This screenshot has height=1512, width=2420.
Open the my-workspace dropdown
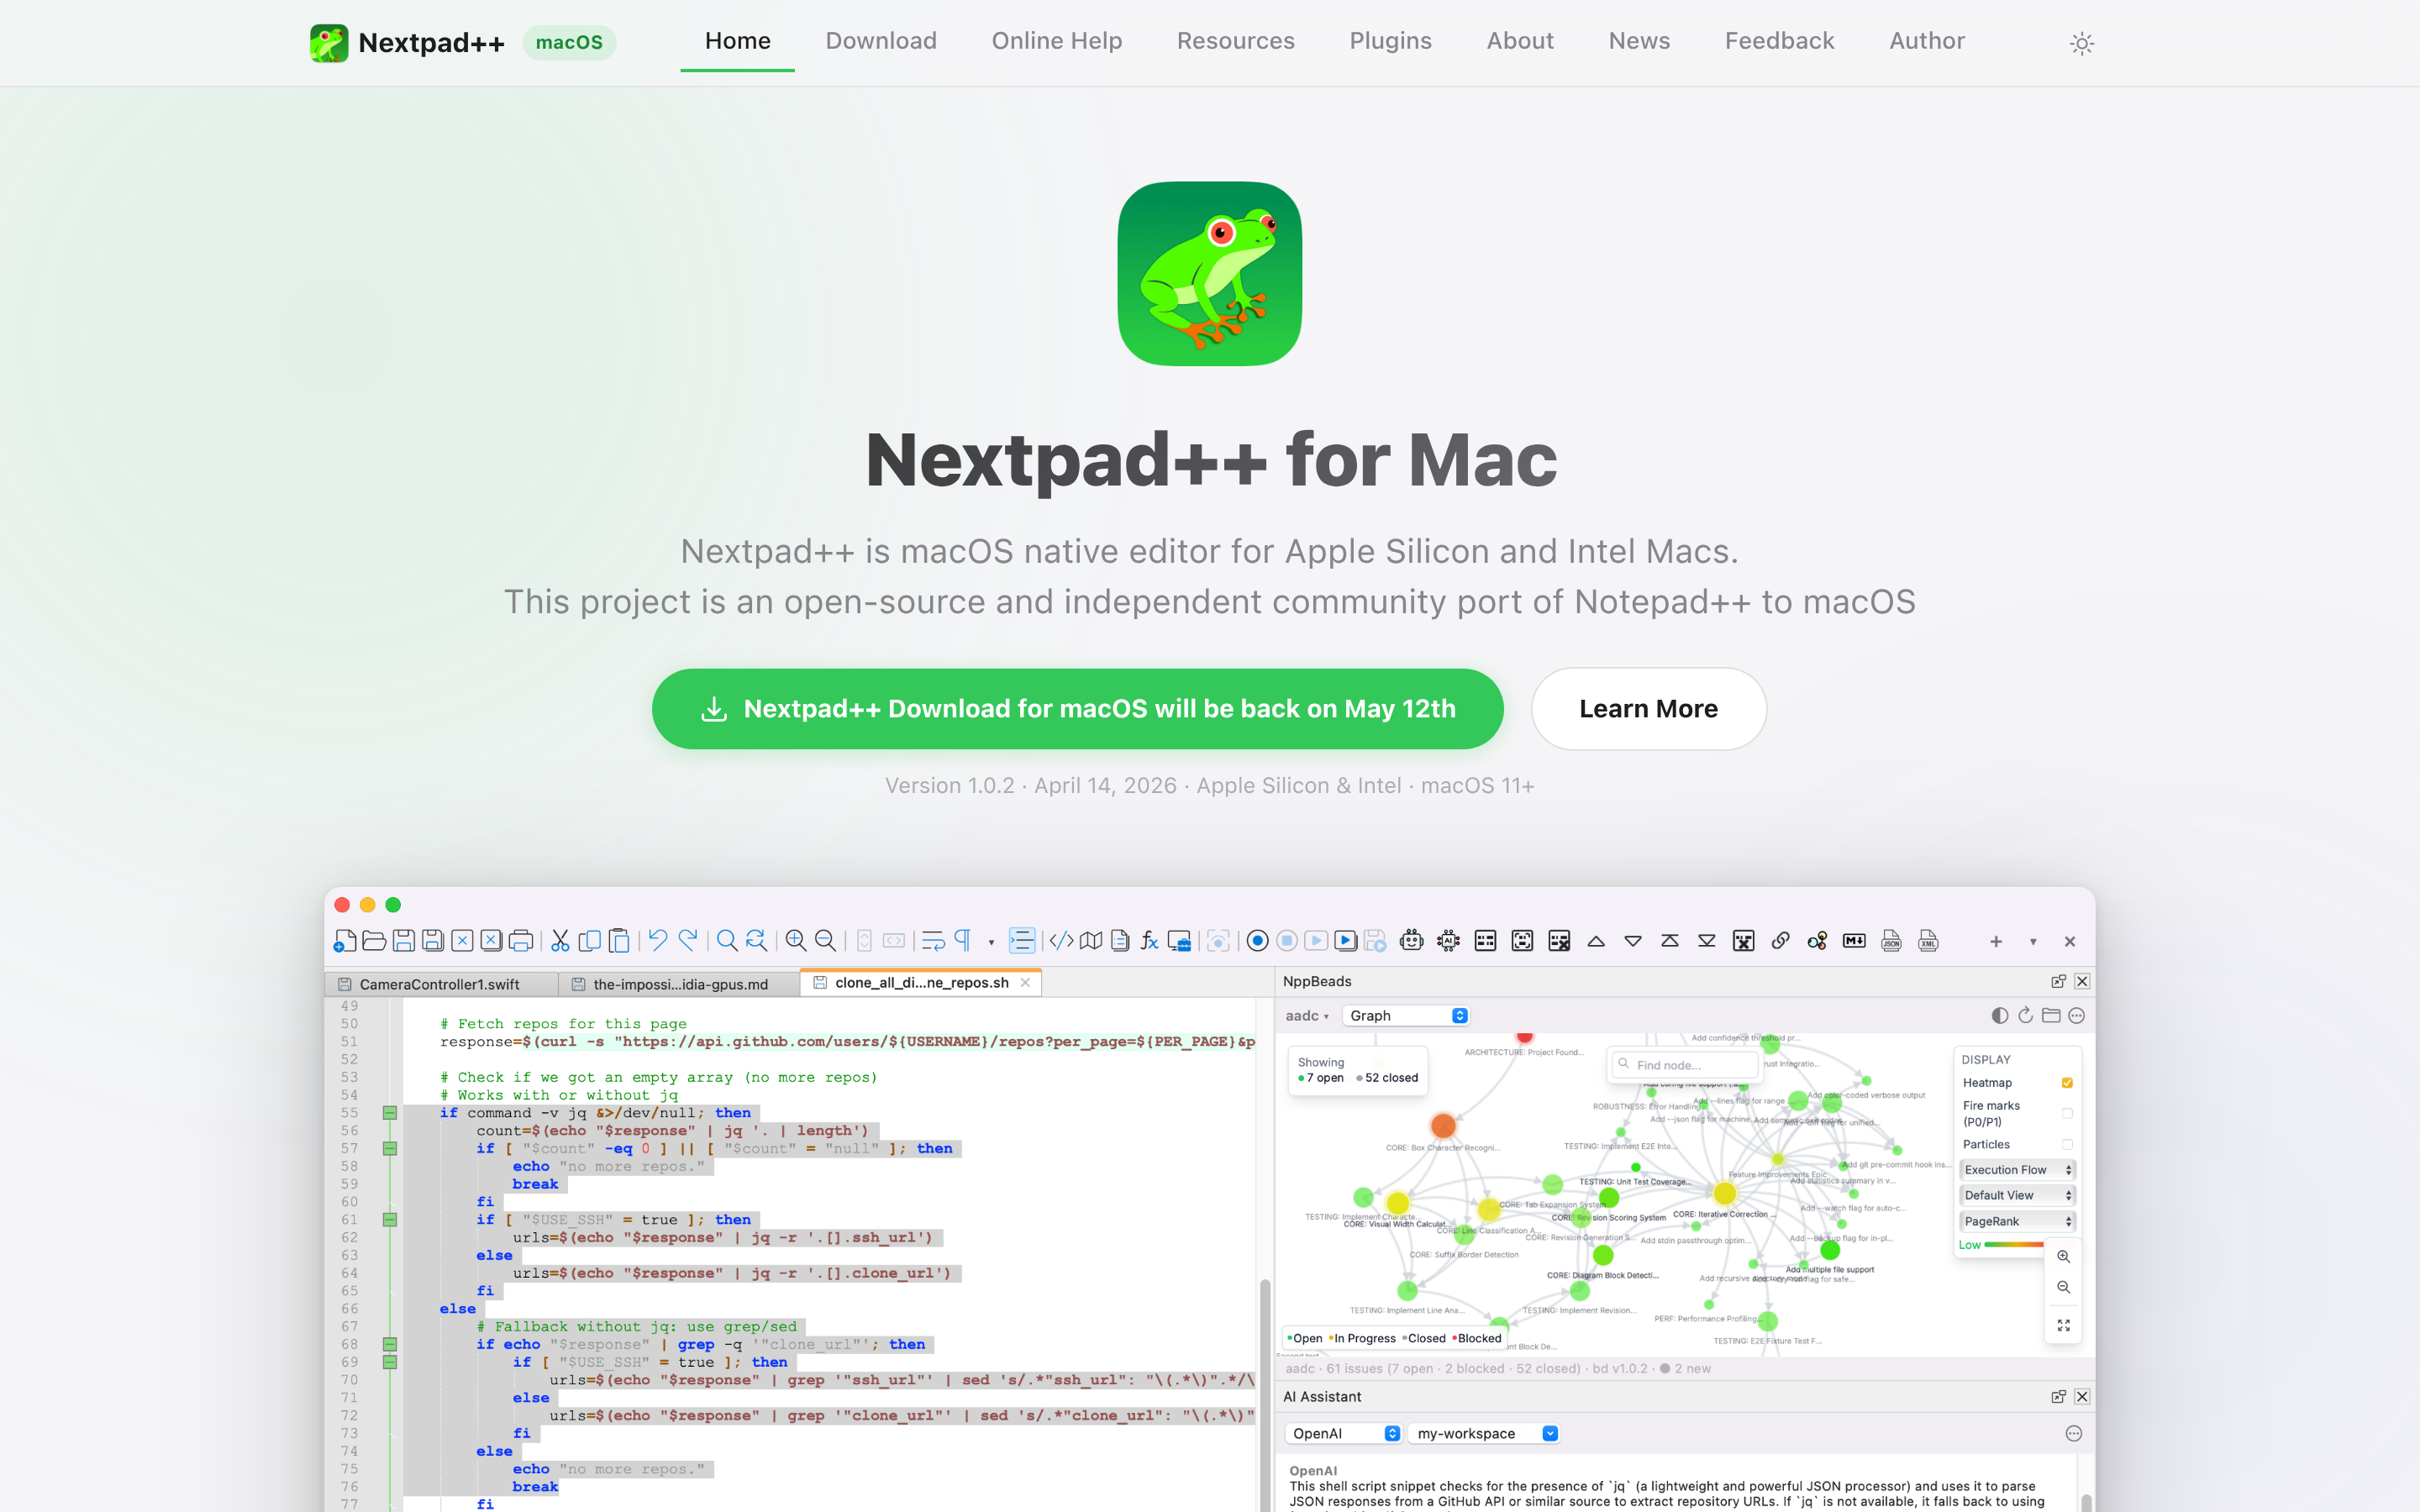1486,1433
